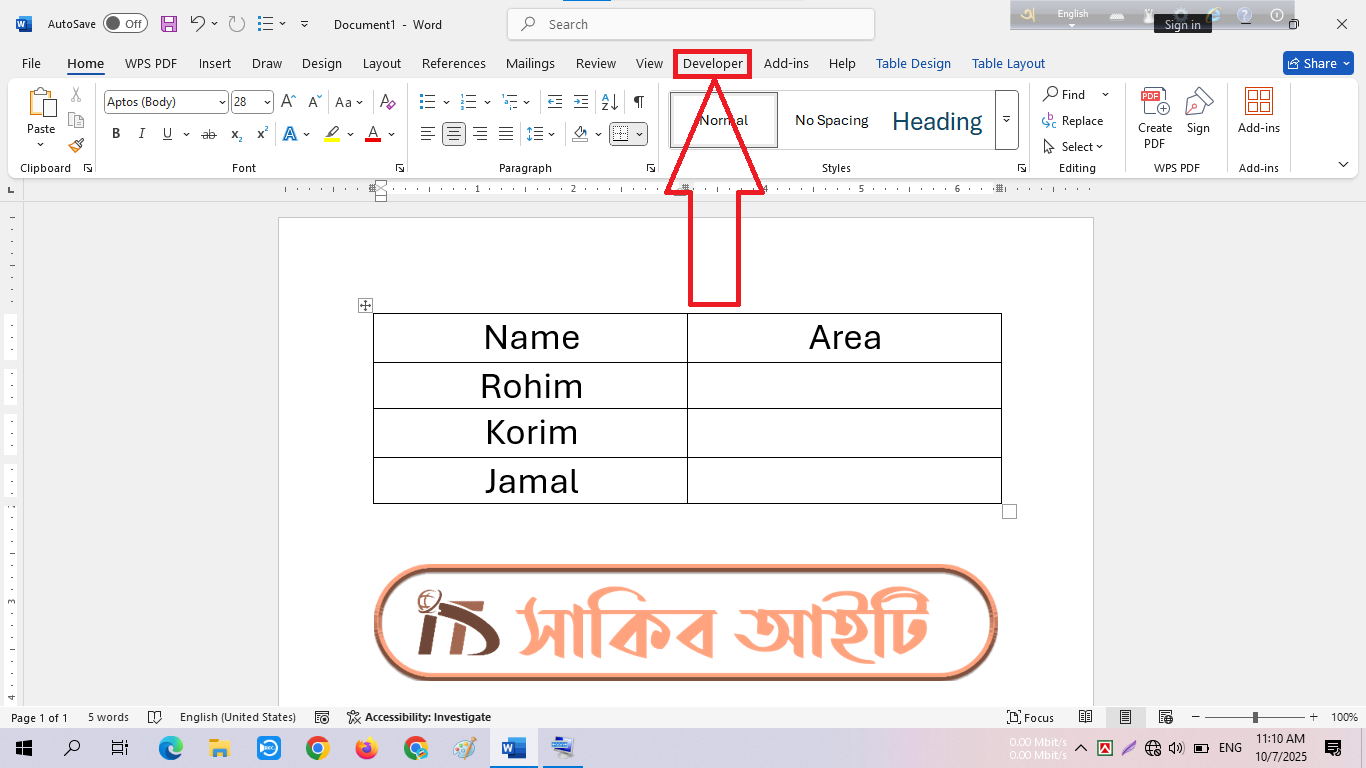Viewport: 1366px width, 768px height.
Task: Switch AutoSave off toggle
Action: click(x=125, y=23)
